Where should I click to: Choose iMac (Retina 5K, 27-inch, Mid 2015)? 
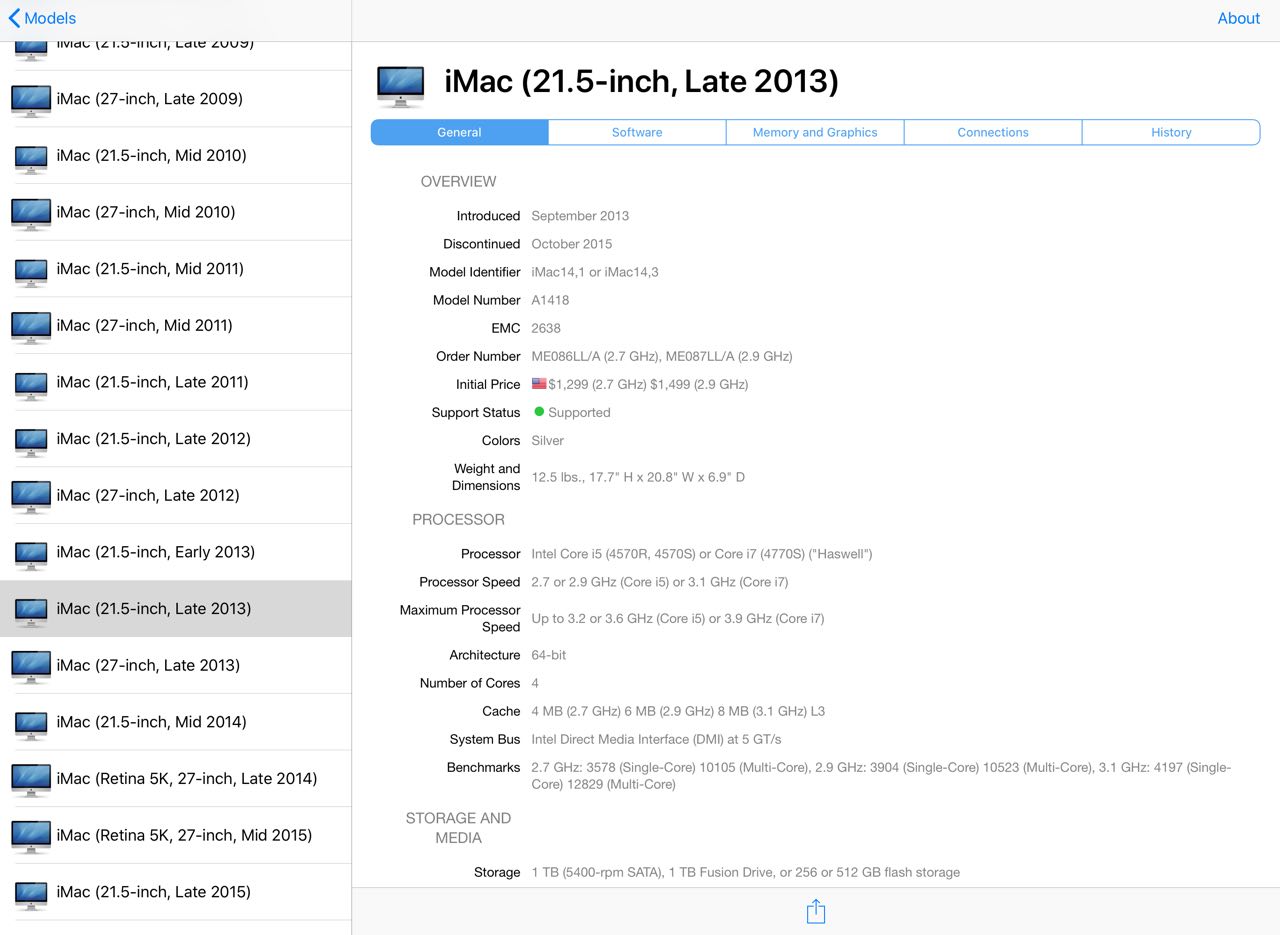click(x=176, y=835)
